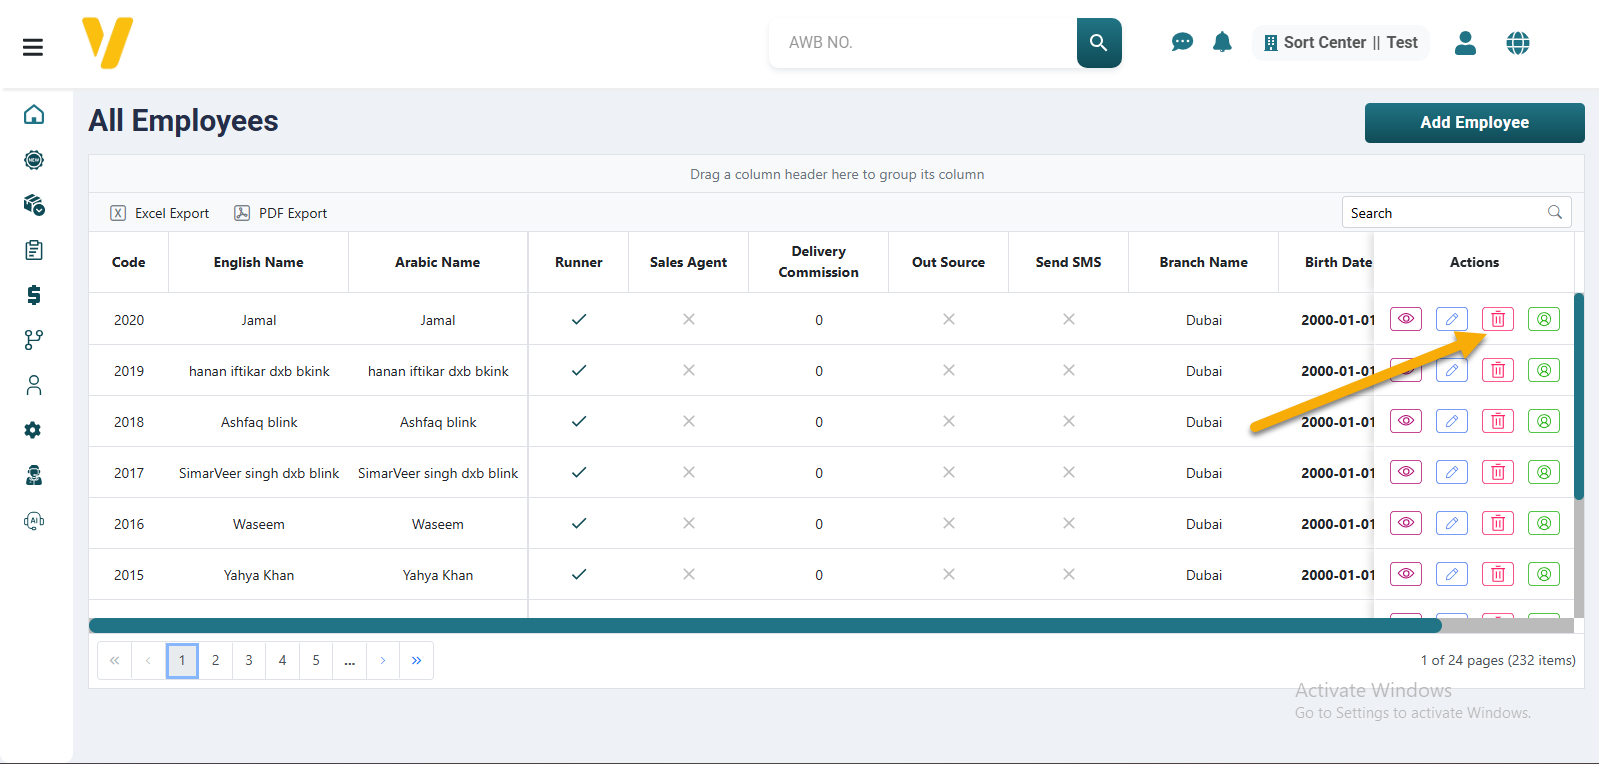This screenshot has width=1599, height=764.
Task: View details eye icon for Yahya Khan
Action: pyautogui.click(x=1405, y=574)
